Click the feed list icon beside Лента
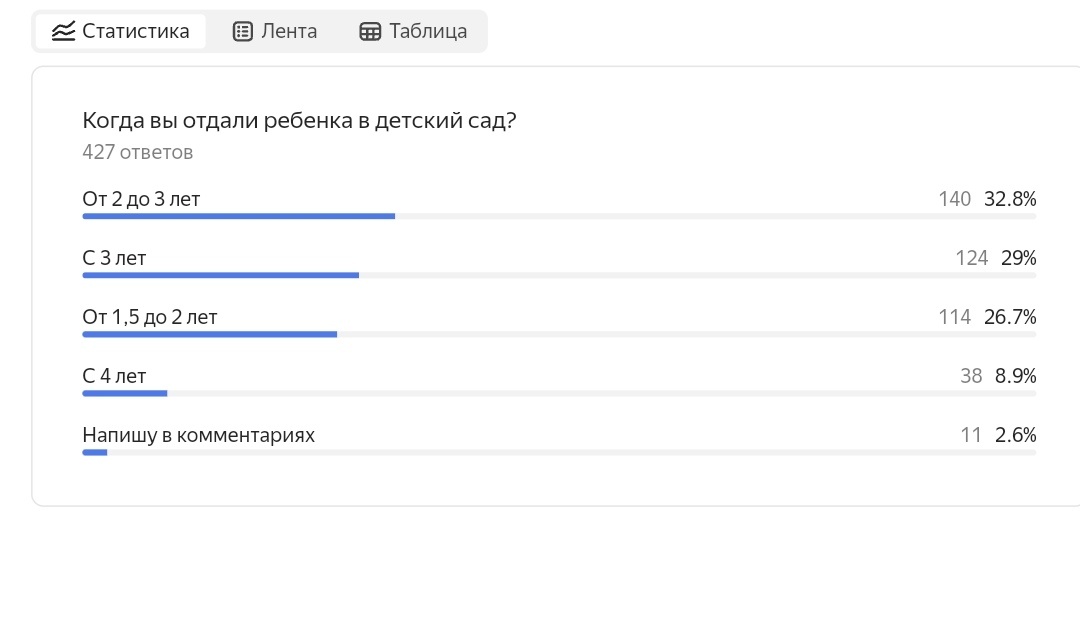Screen dimensions: 1080x619 pyautogui.click(x=243, y=31)
